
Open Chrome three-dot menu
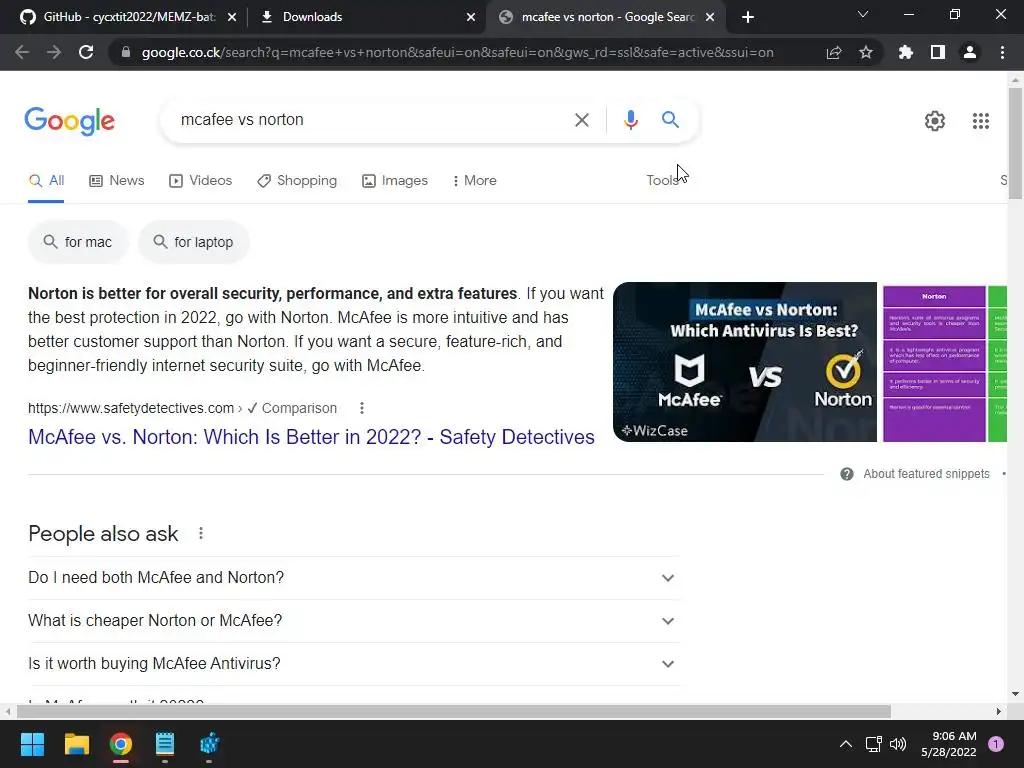pos(1002,52)
